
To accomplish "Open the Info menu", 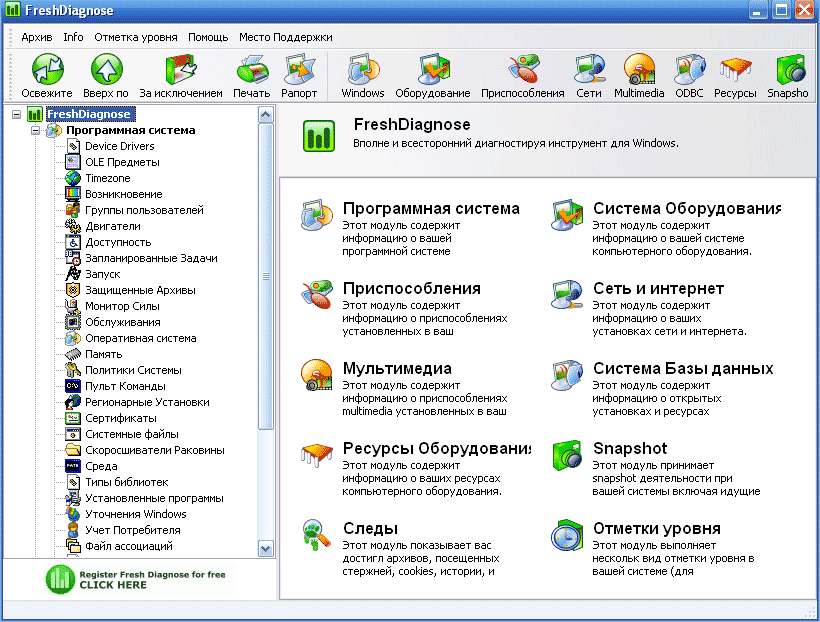I will point(73,37).
